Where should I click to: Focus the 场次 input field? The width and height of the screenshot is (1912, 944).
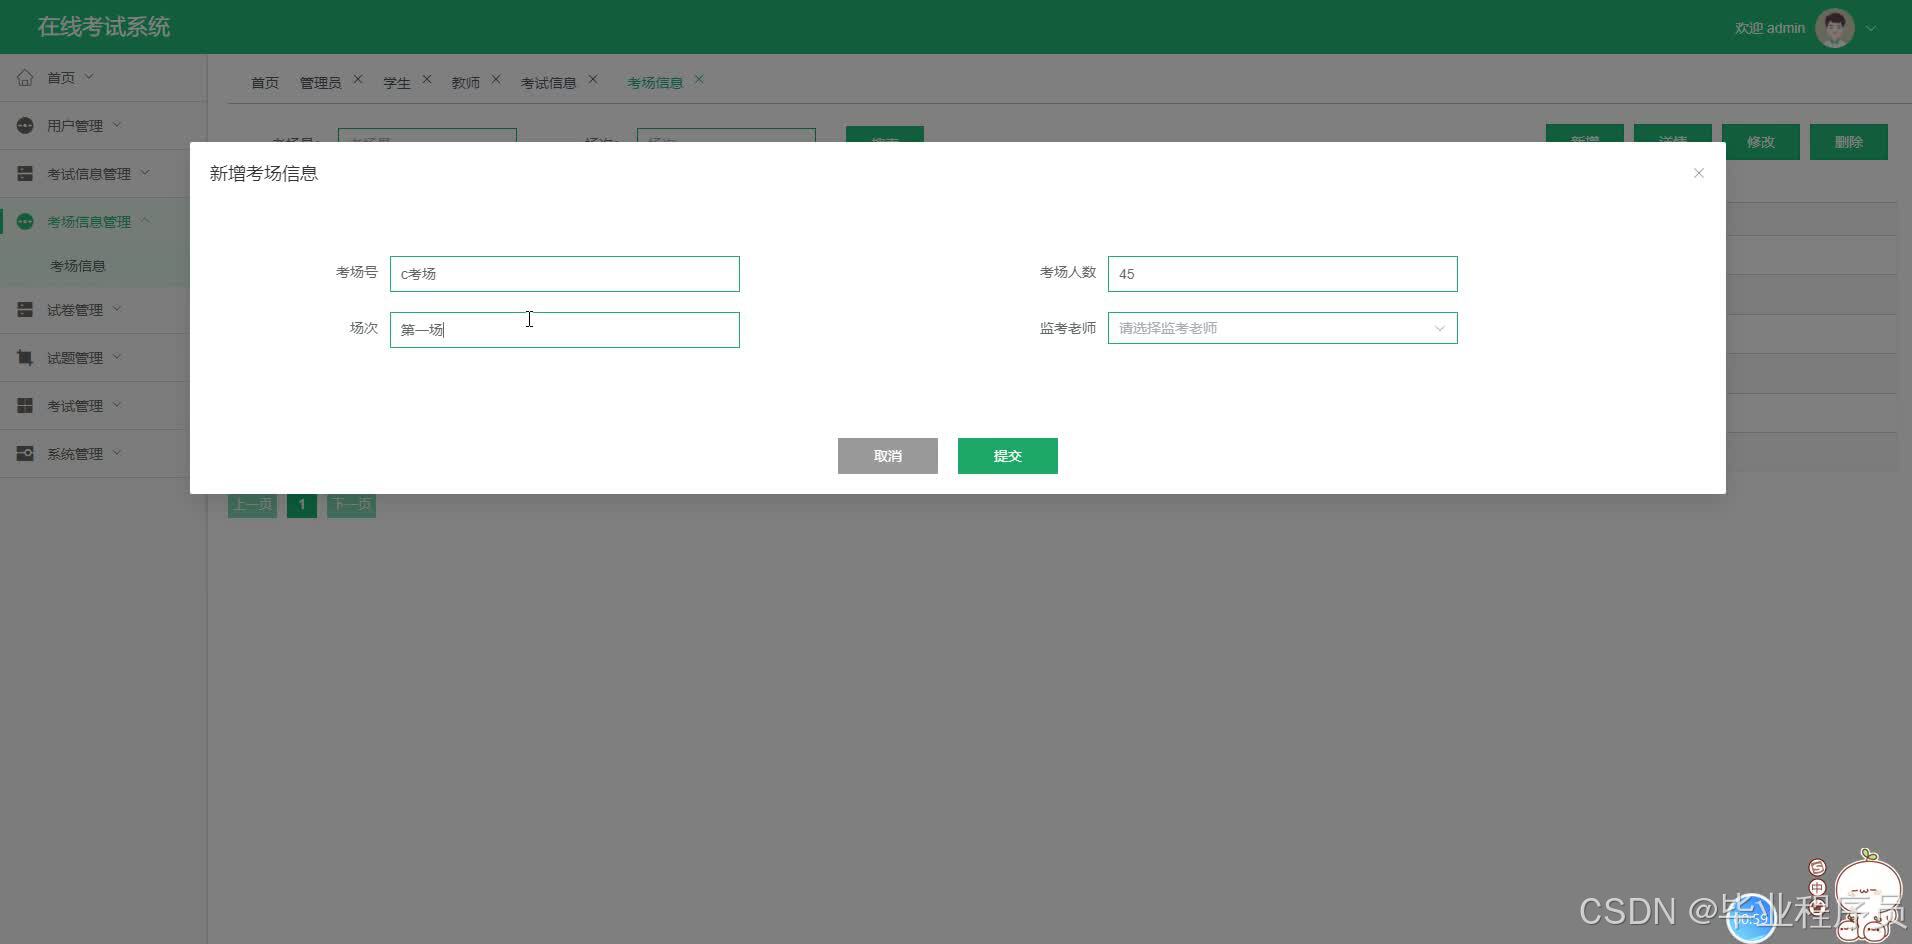[x=565, y=330]
